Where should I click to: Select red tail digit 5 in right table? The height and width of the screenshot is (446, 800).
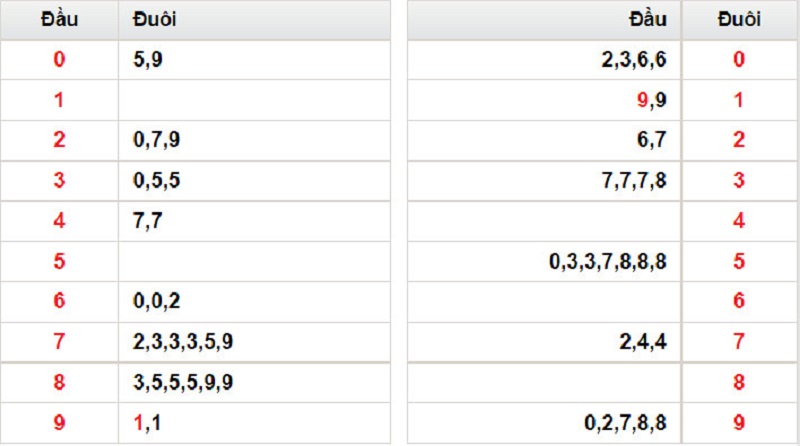[738, 262]
